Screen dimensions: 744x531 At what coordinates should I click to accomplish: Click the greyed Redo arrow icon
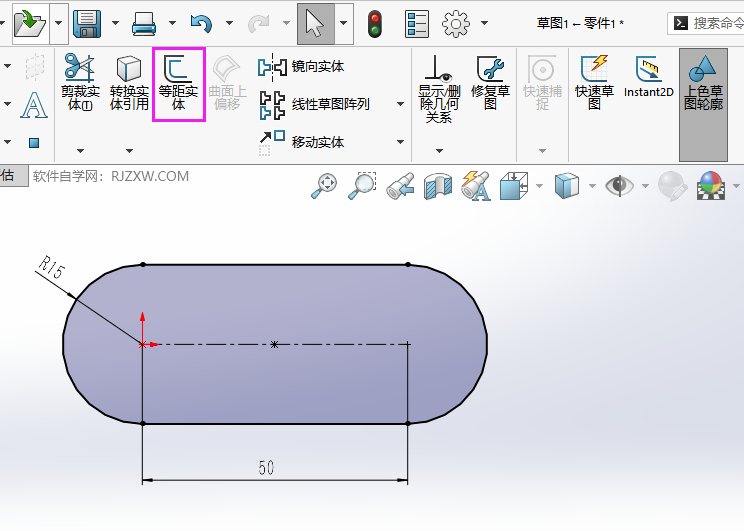pos(259,23)
